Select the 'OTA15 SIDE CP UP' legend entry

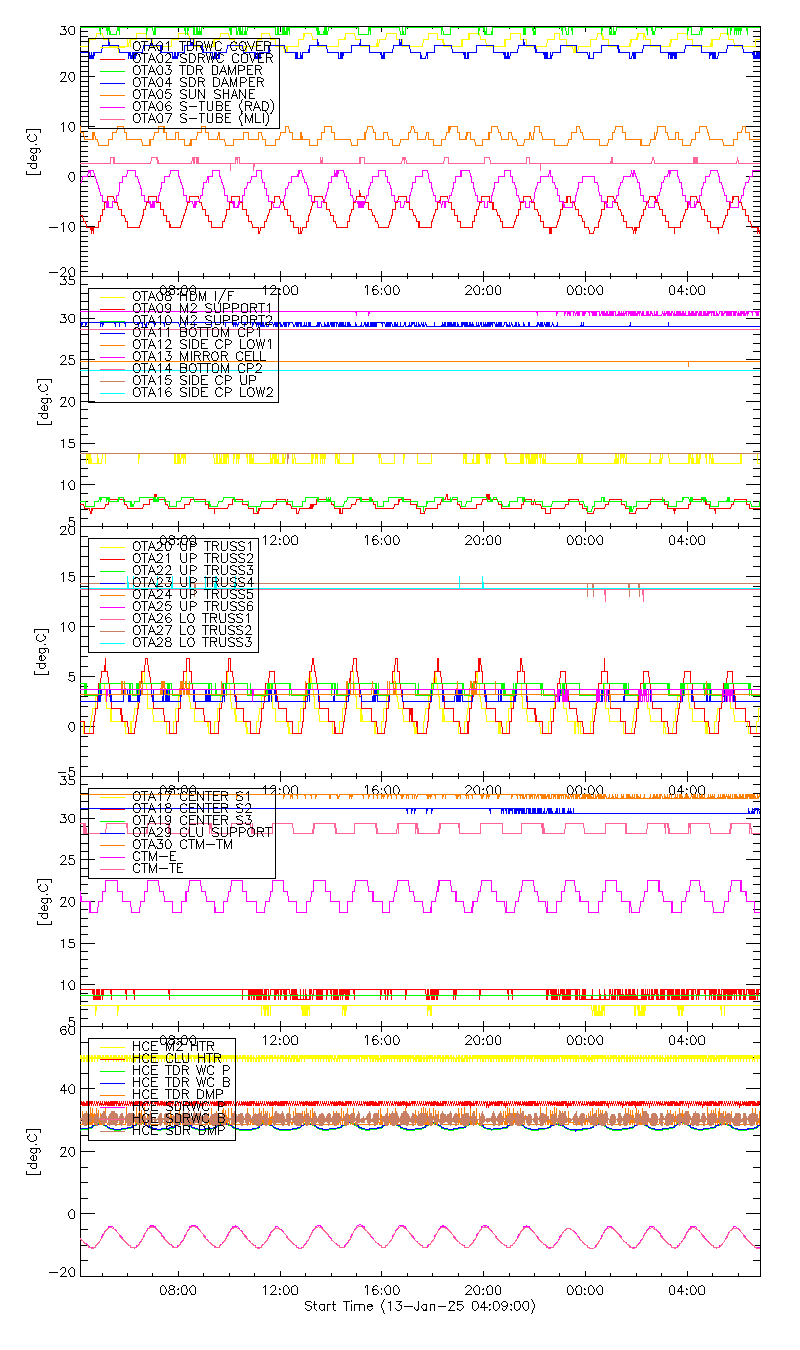point(194,379)
